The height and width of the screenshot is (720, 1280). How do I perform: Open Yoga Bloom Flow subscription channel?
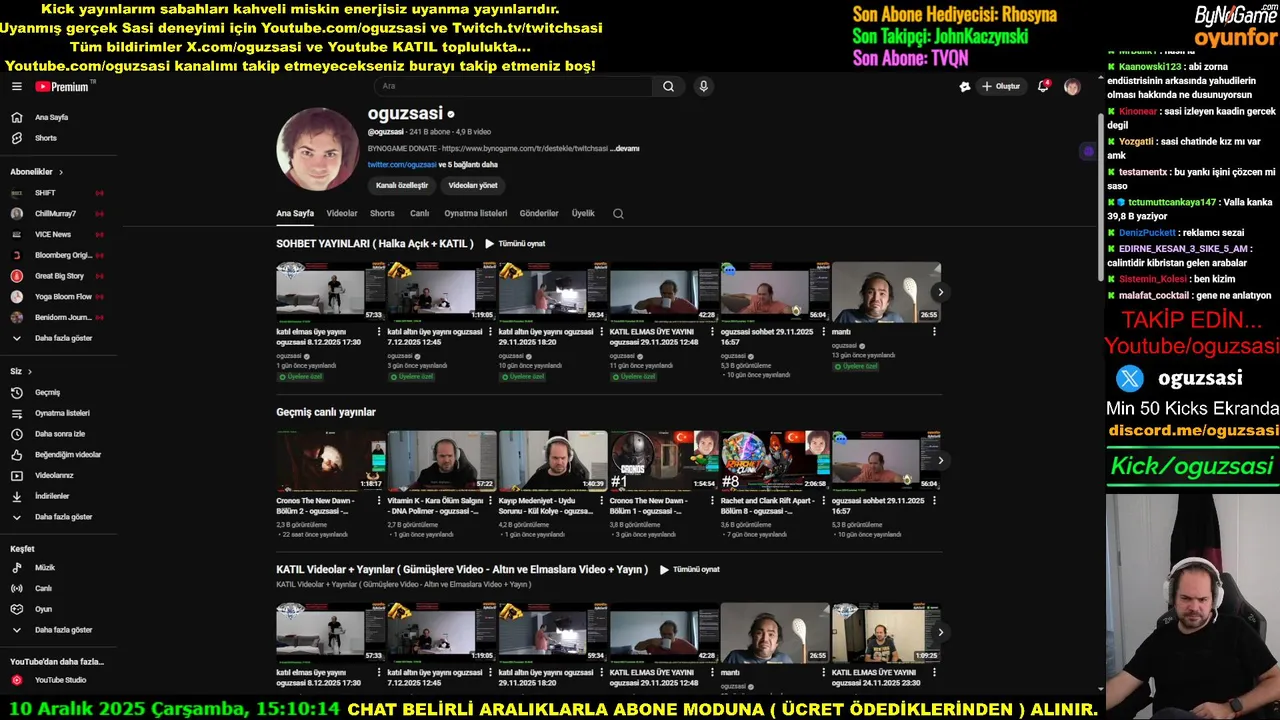pos(63,296)
